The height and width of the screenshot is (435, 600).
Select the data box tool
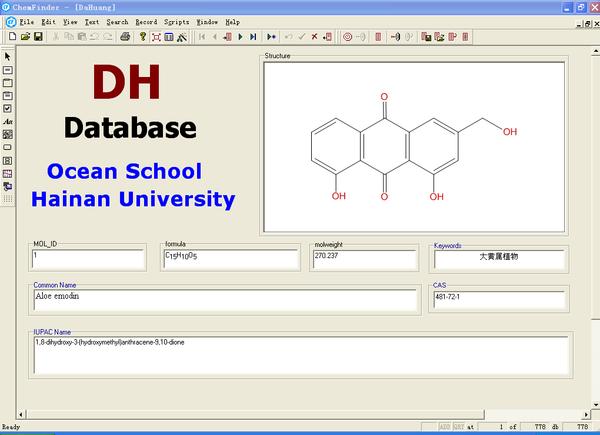(x=8, y=70)
